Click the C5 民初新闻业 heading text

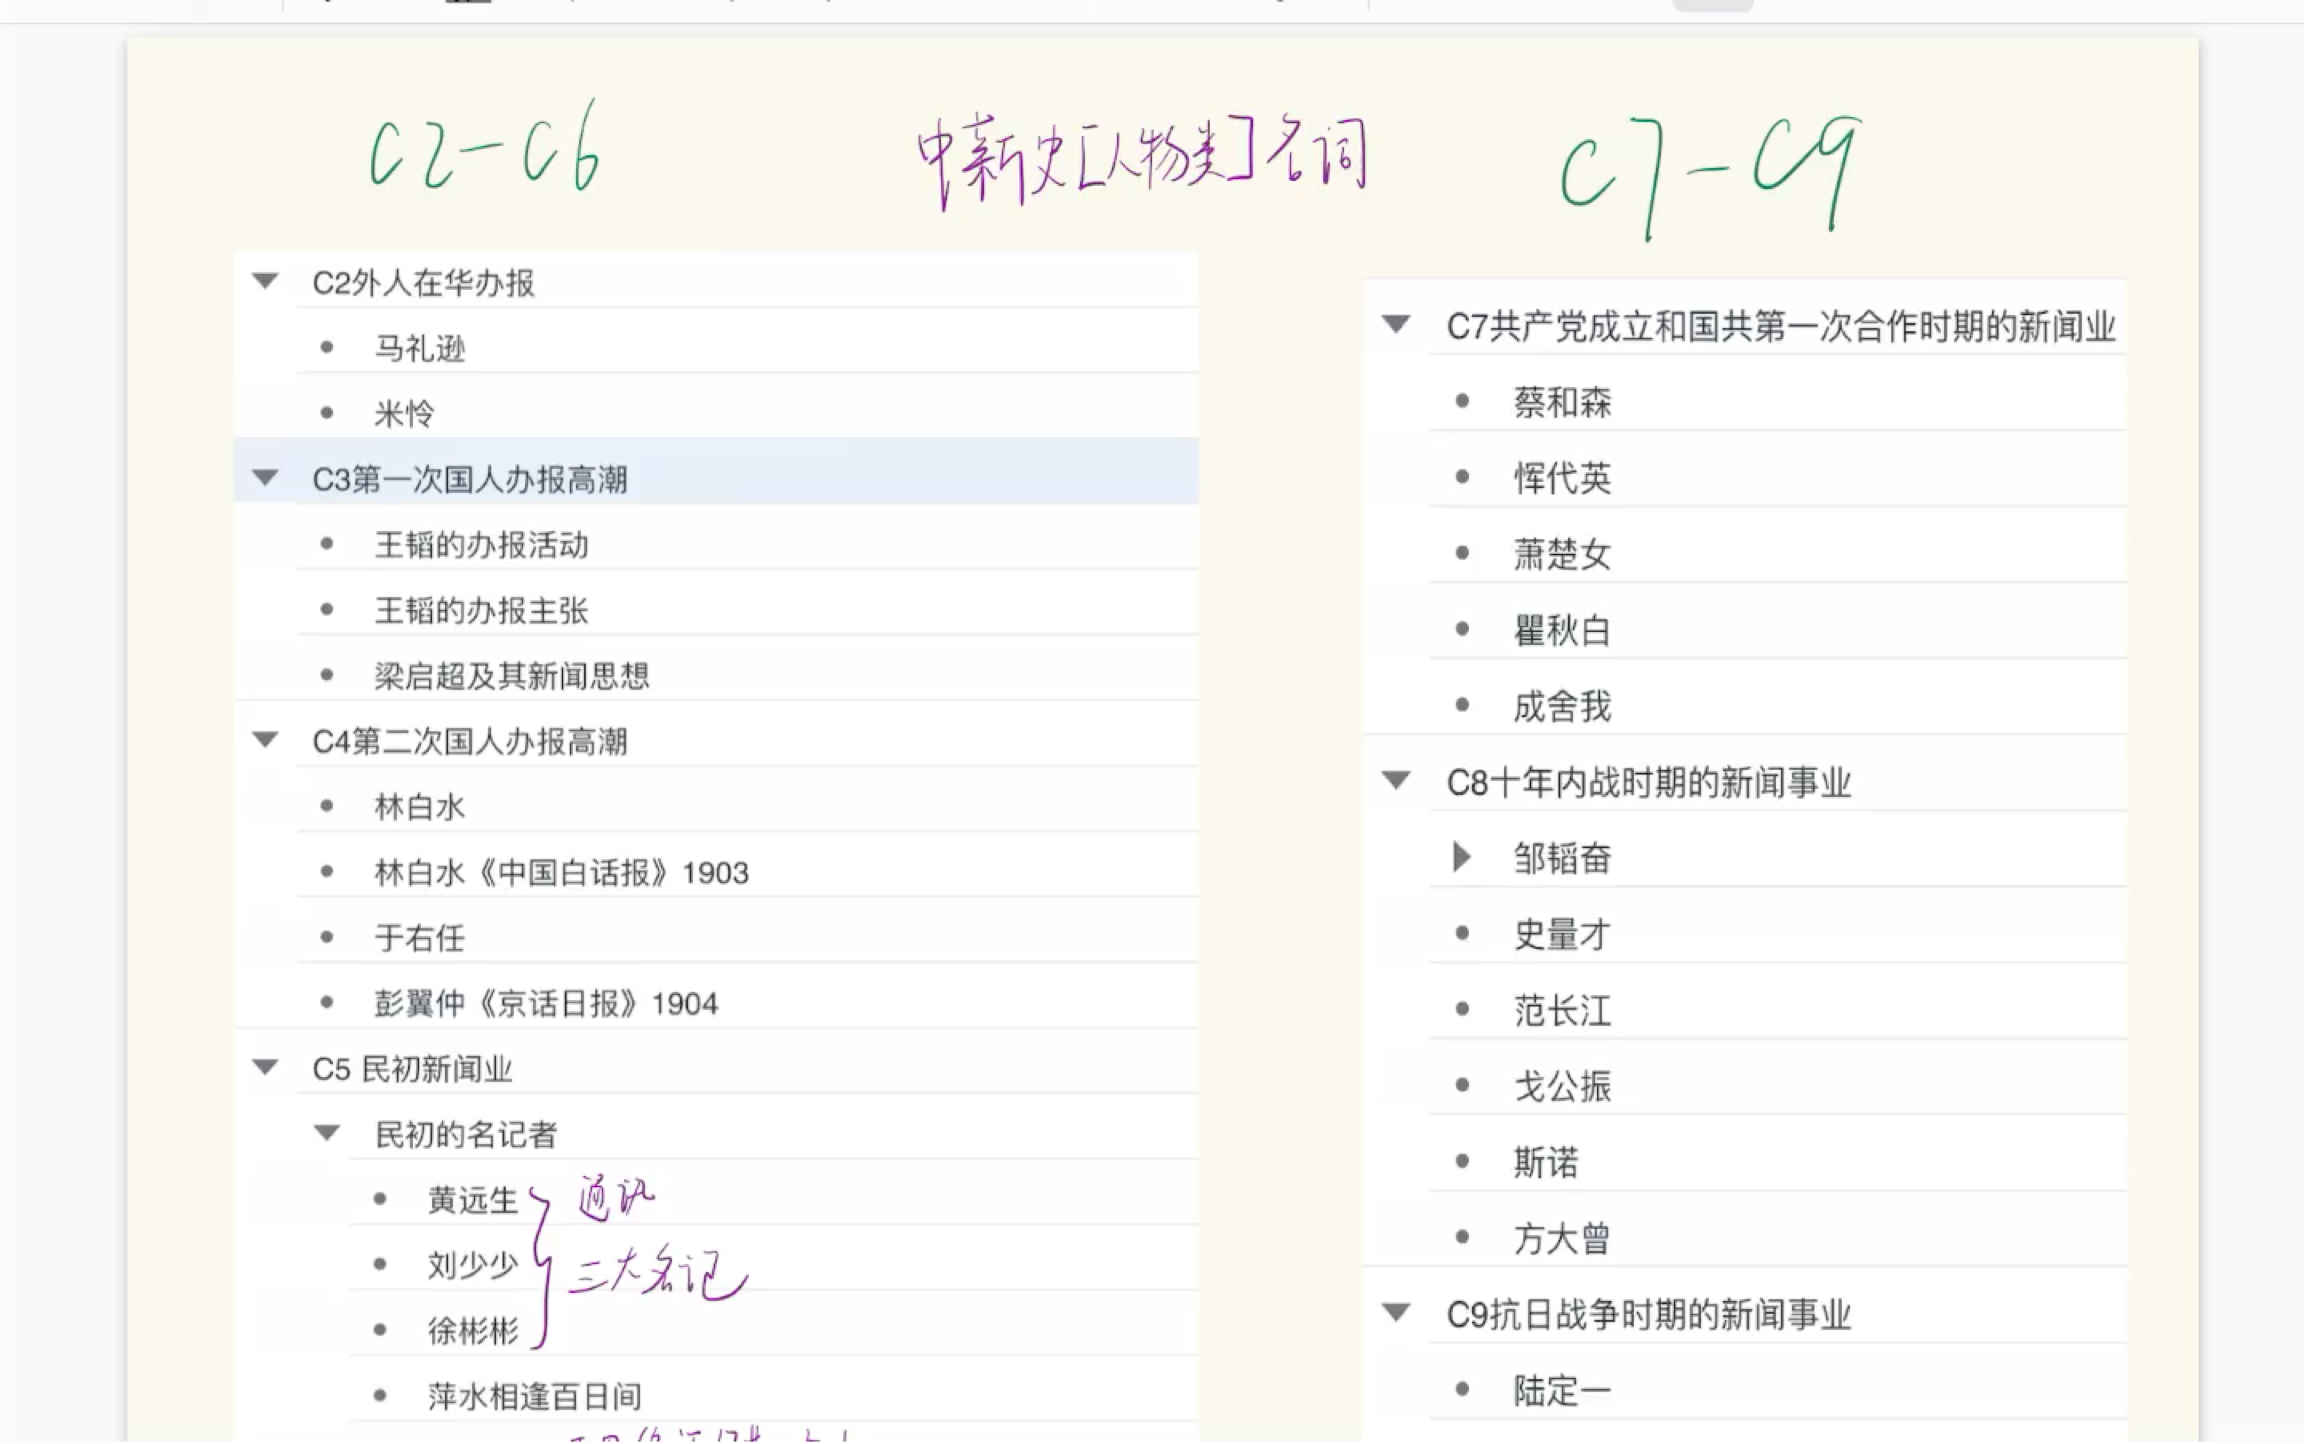pos(412,1068)
